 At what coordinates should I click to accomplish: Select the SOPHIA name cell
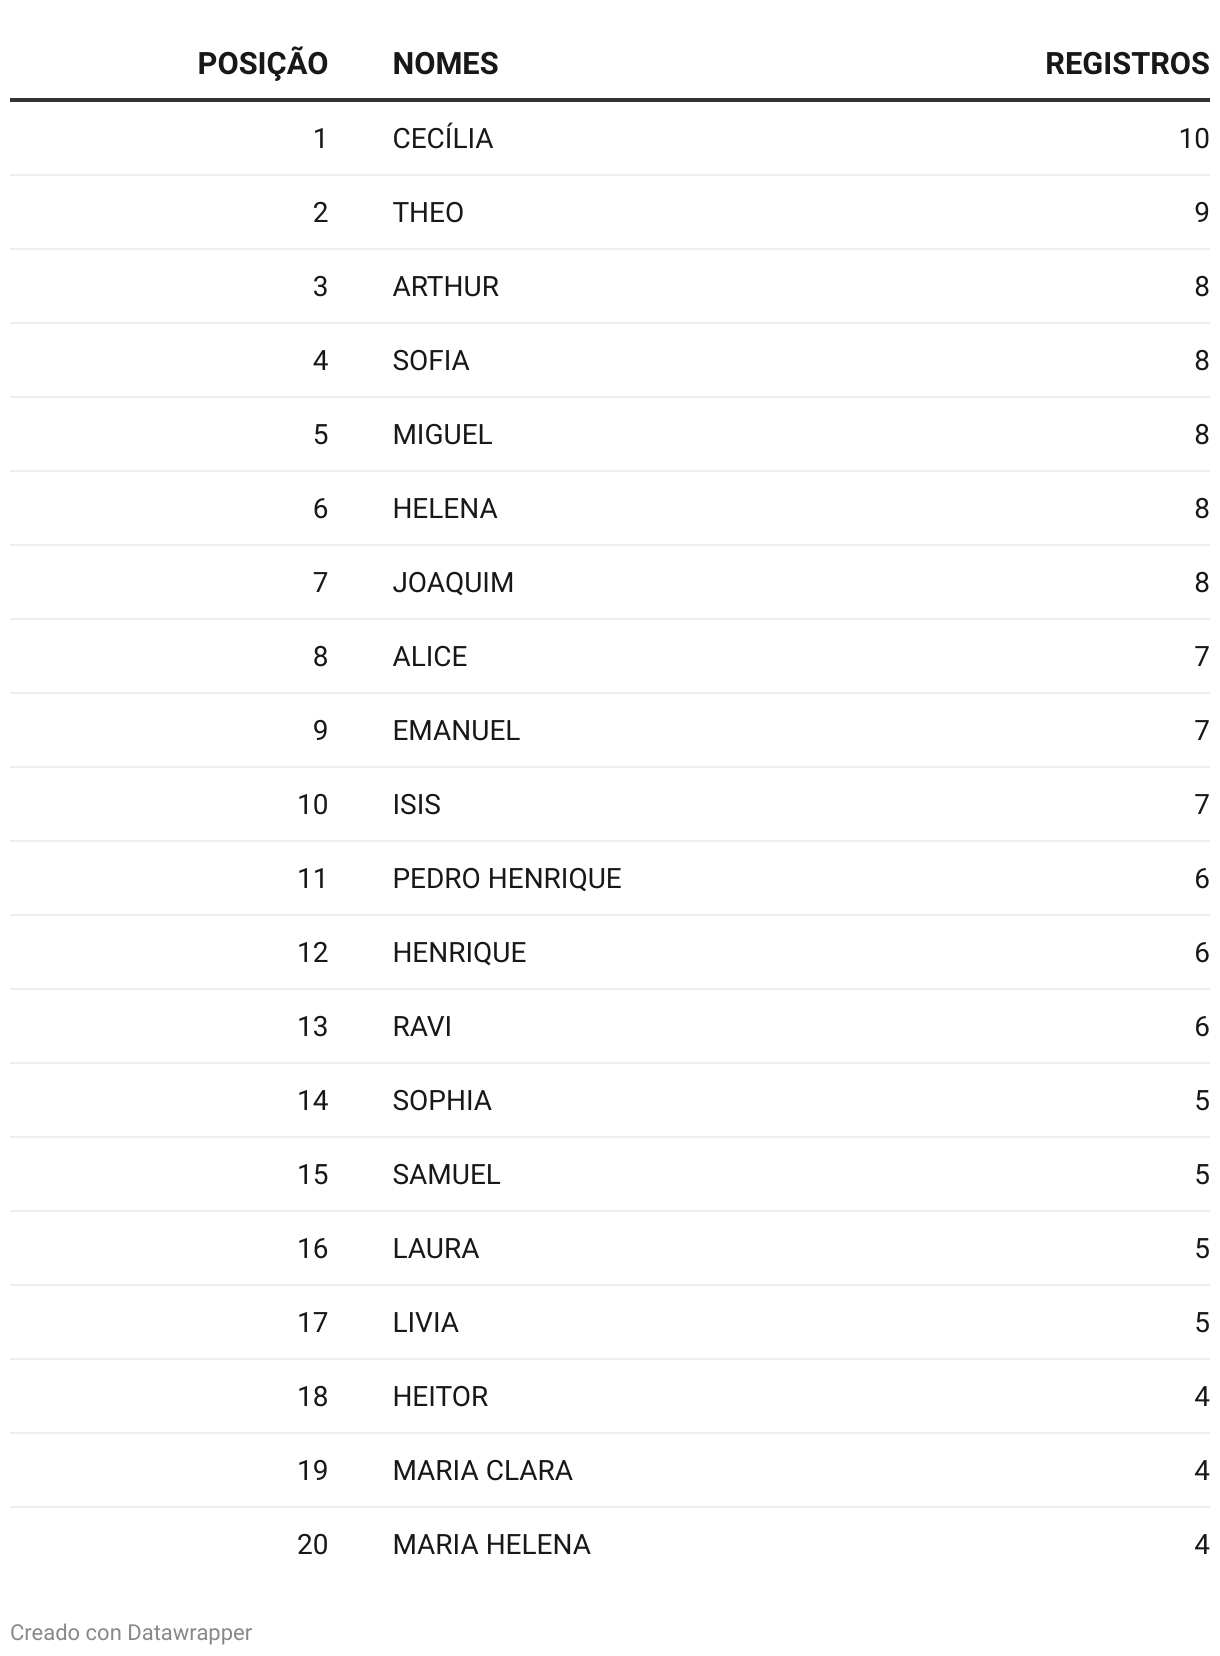[442, 1100]
